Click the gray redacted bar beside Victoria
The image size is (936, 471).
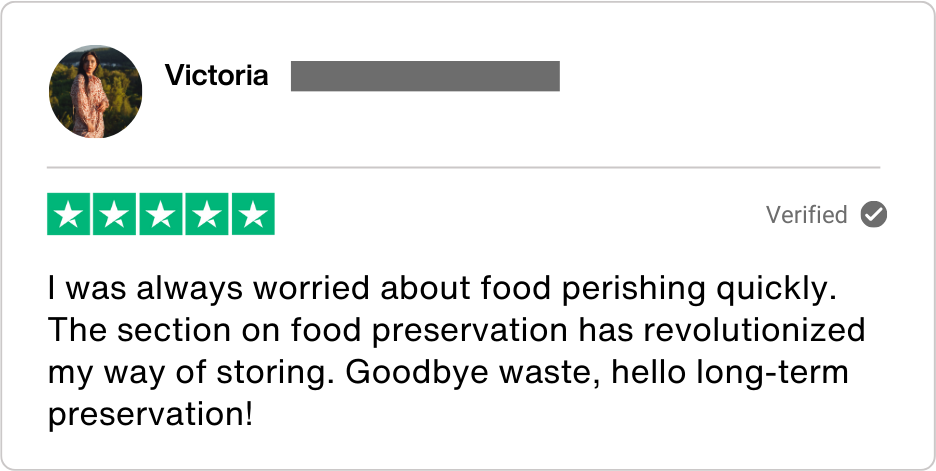425,76
